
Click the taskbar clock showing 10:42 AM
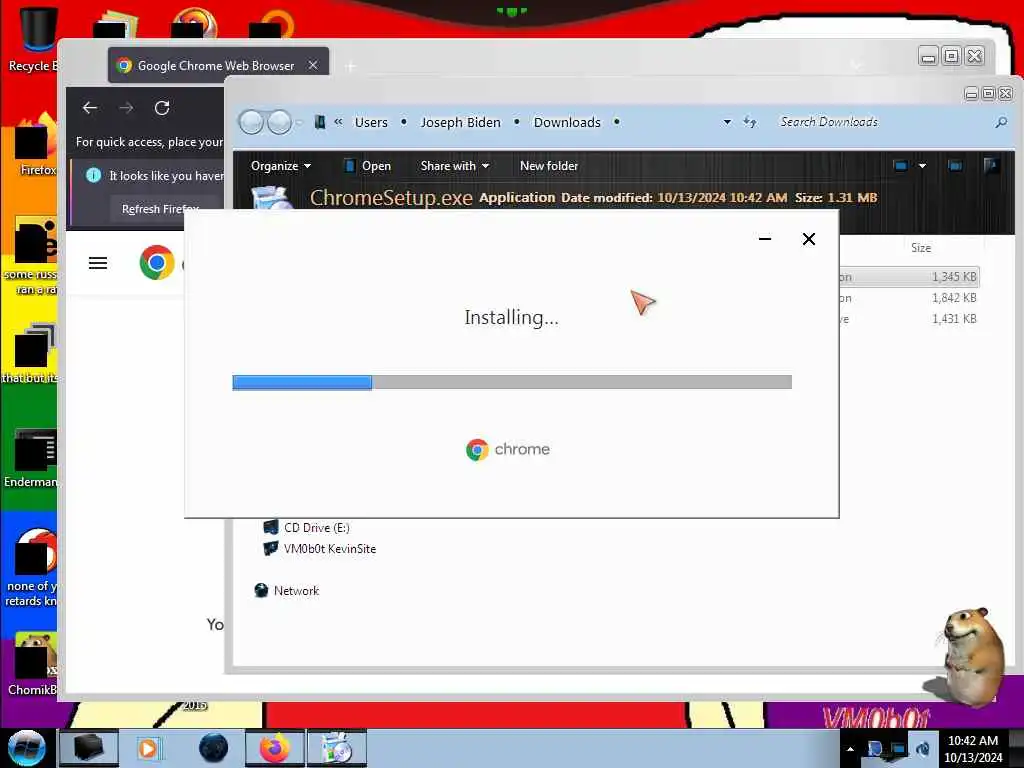point(973,748)
